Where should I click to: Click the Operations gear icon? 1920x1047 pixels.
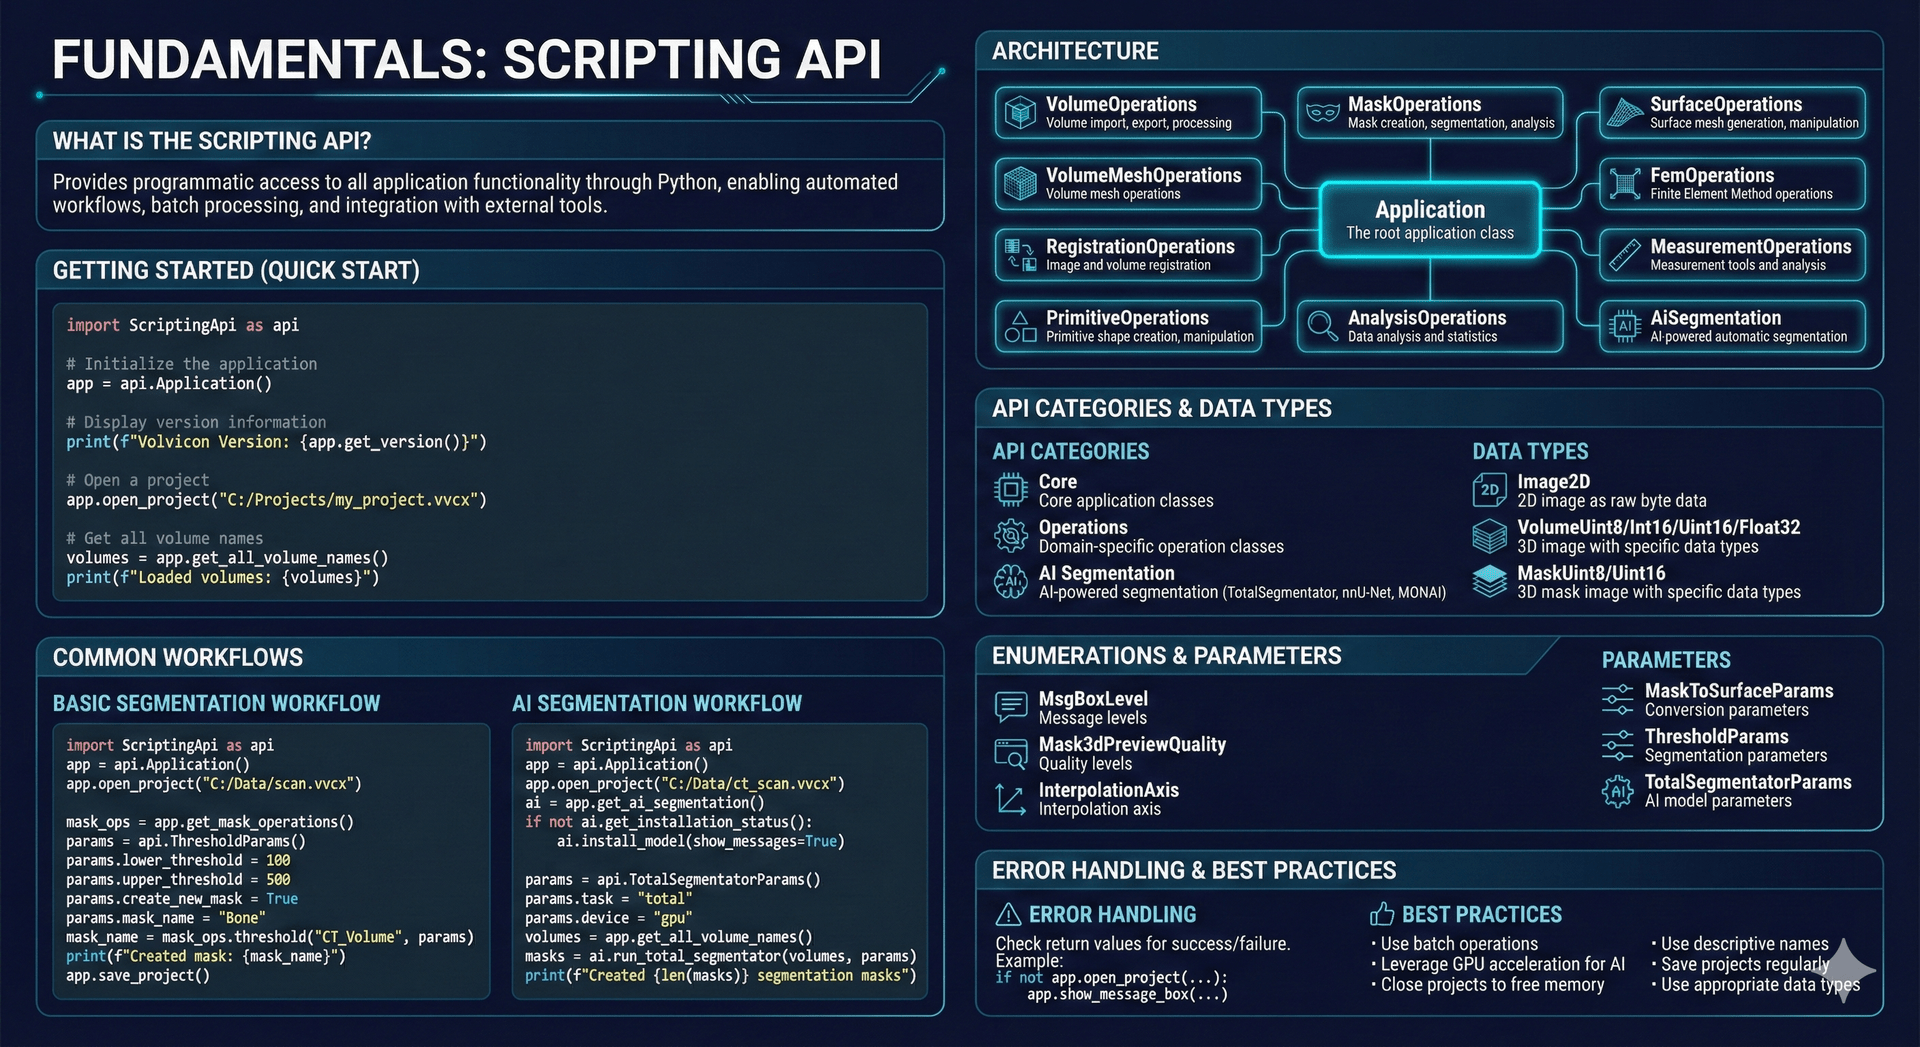coord(1010,535)
